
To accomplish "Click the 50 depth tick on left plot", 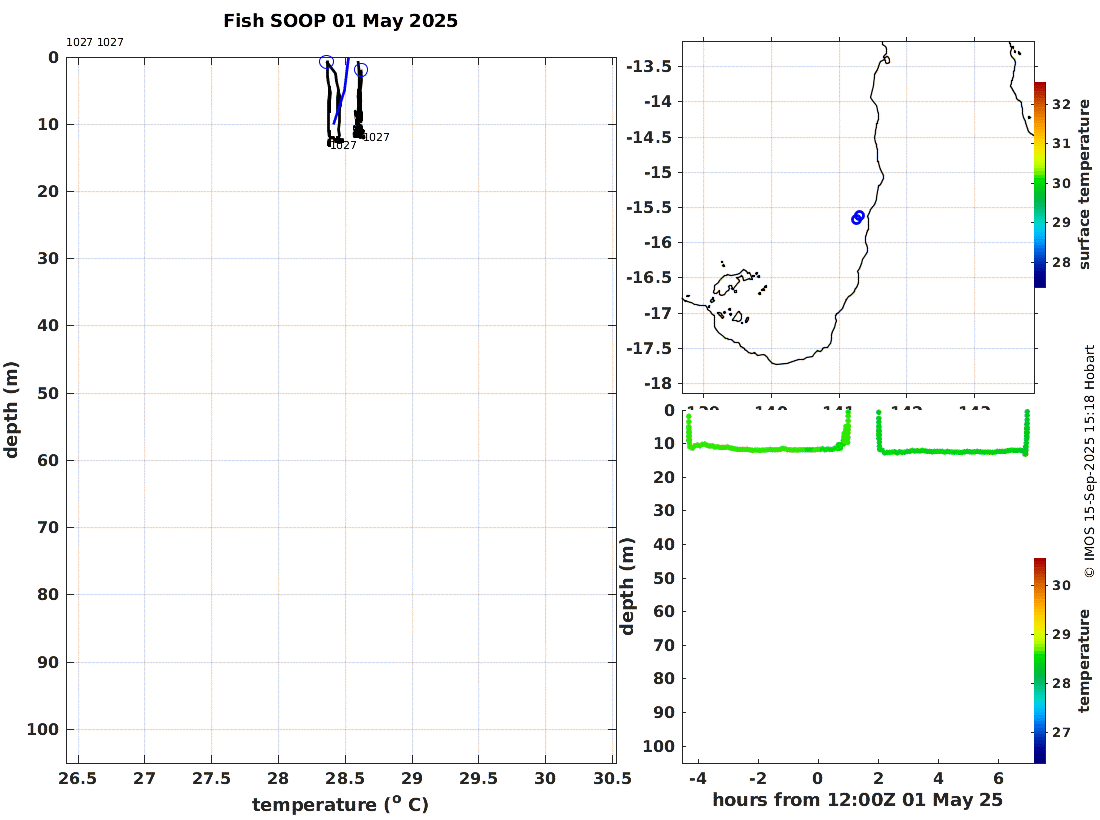I will (x=48, y=394).
